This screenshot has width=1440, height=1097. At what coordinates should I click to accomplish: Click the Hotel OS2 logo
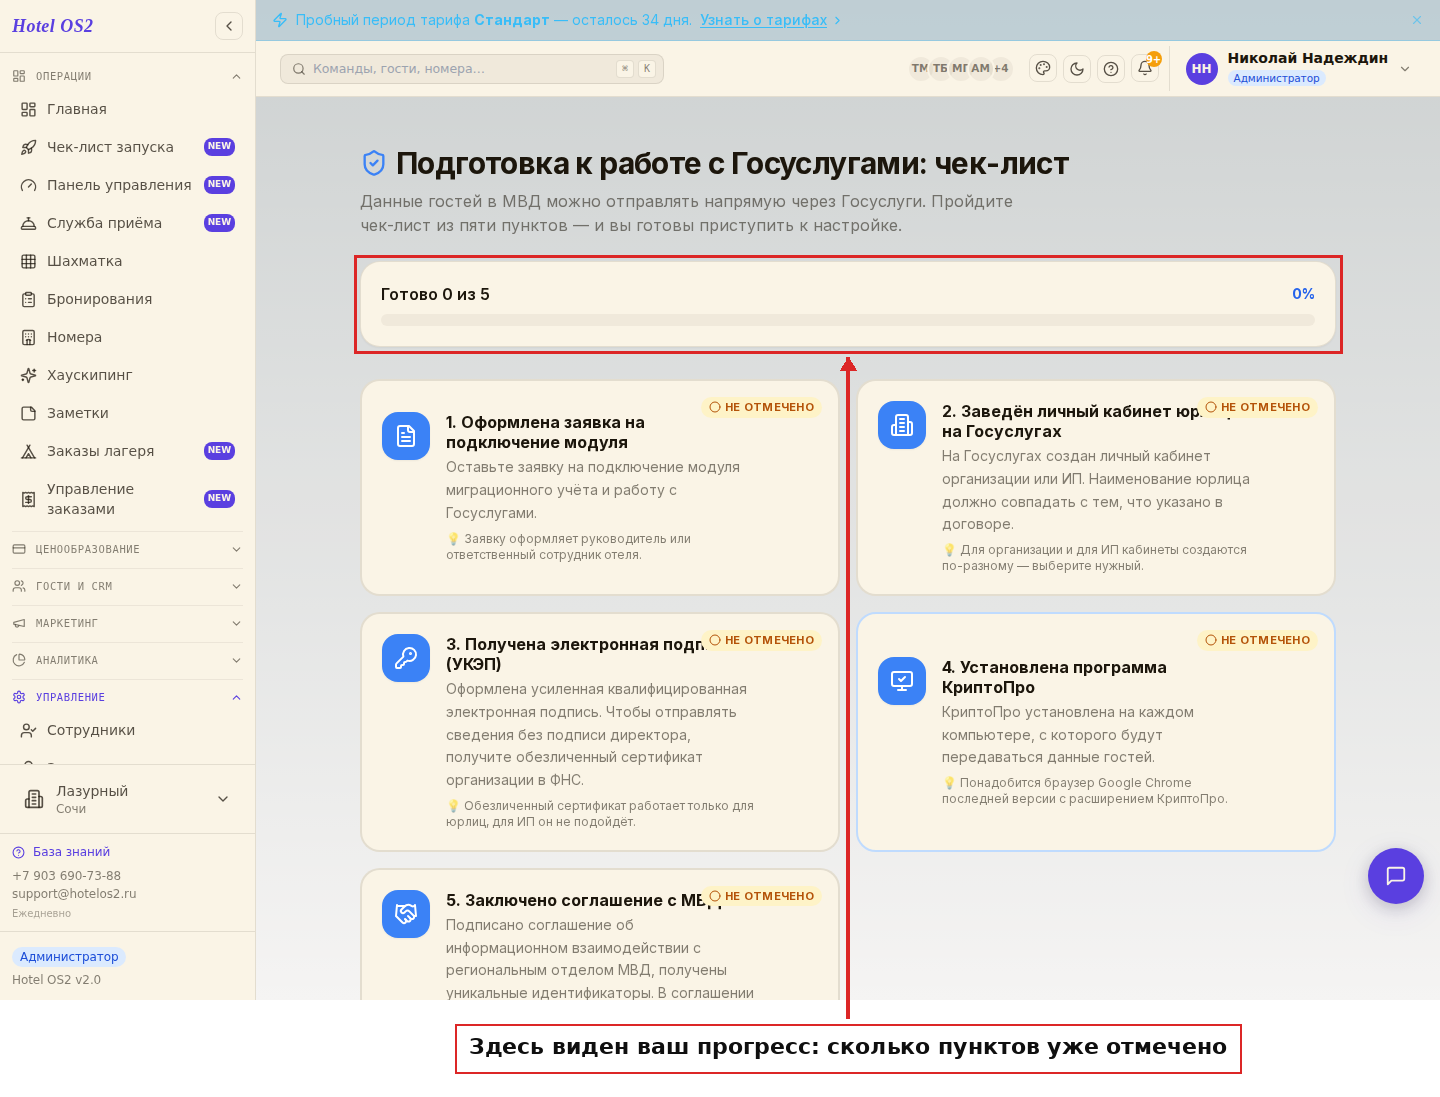(x=52, y=26)
